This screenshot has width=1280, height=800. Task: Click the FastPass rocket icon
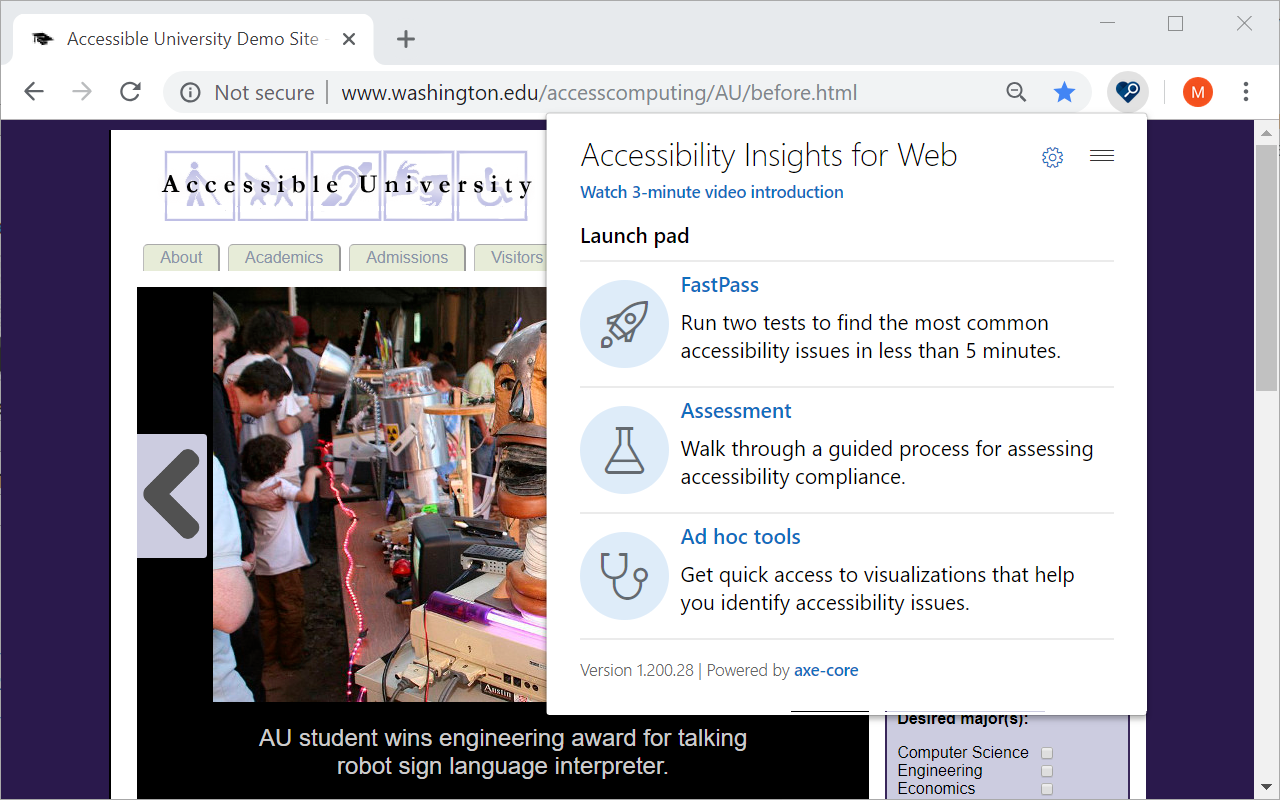click(x=624, y=324)
